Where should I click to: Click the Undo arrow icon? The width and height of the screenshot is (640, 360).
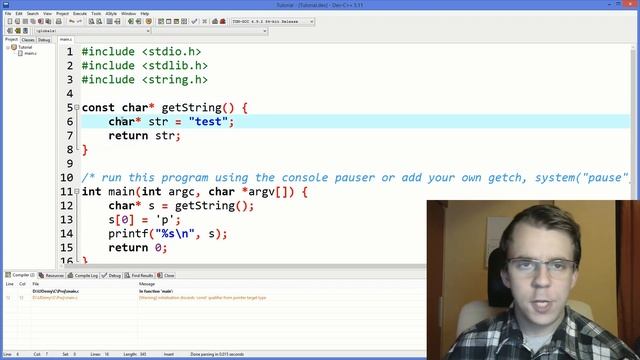[72, 21]
